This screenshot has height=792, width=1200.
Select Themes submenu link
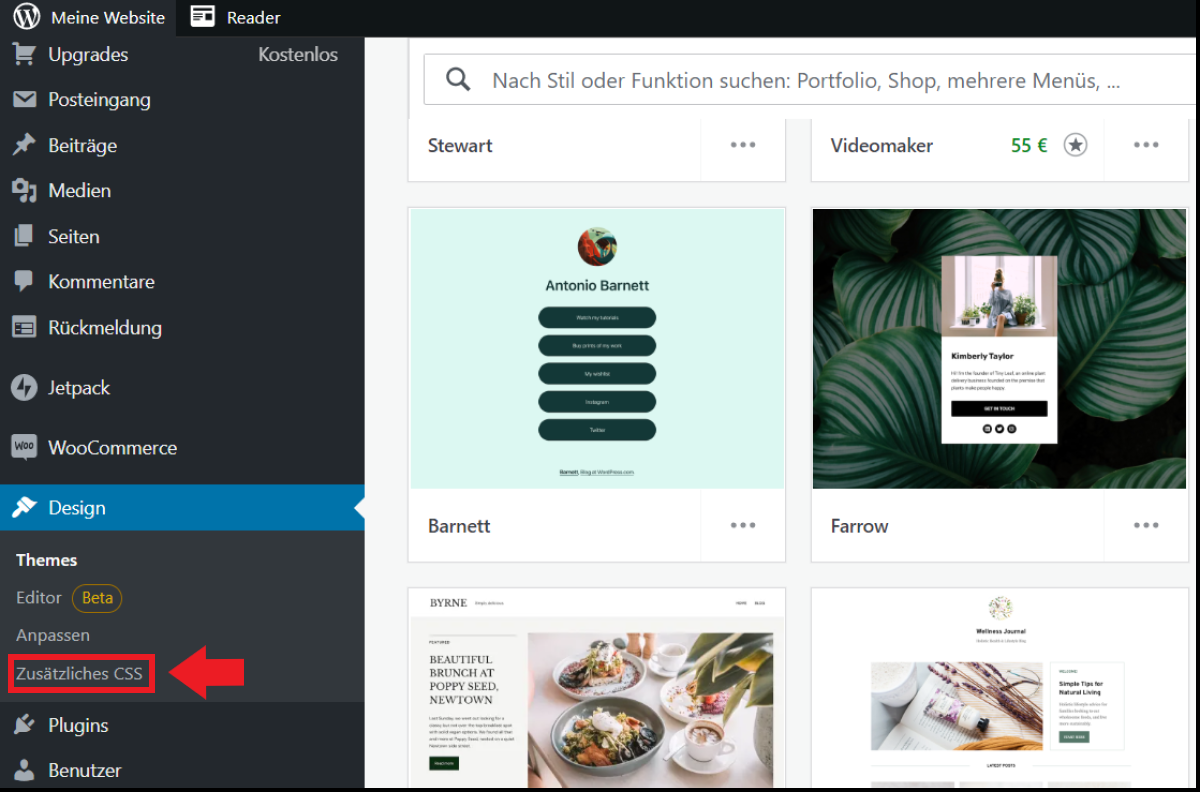46,560
